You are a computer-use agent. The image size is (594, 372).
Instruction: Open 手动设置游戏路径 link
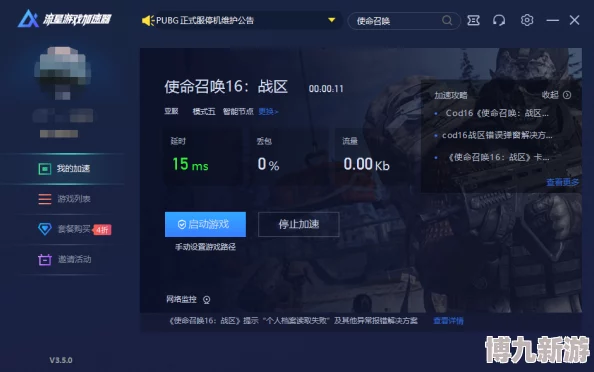click(x=205, y=247)
